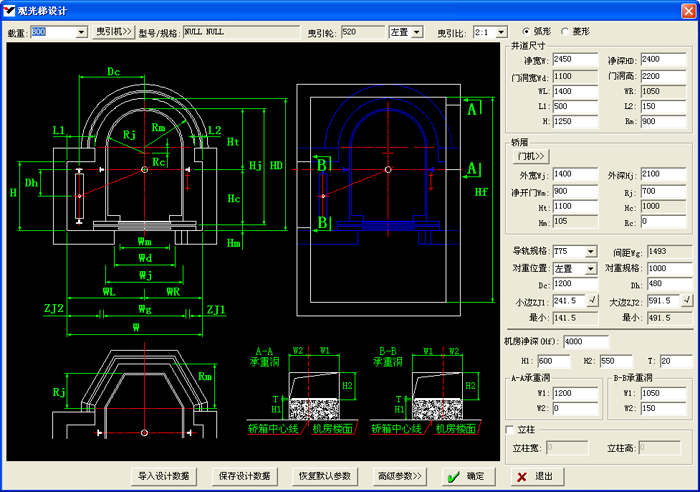Click the 机房净深 input field
Image resolution: width=700 pixels, height=492 pixels.
coord(586,342)
